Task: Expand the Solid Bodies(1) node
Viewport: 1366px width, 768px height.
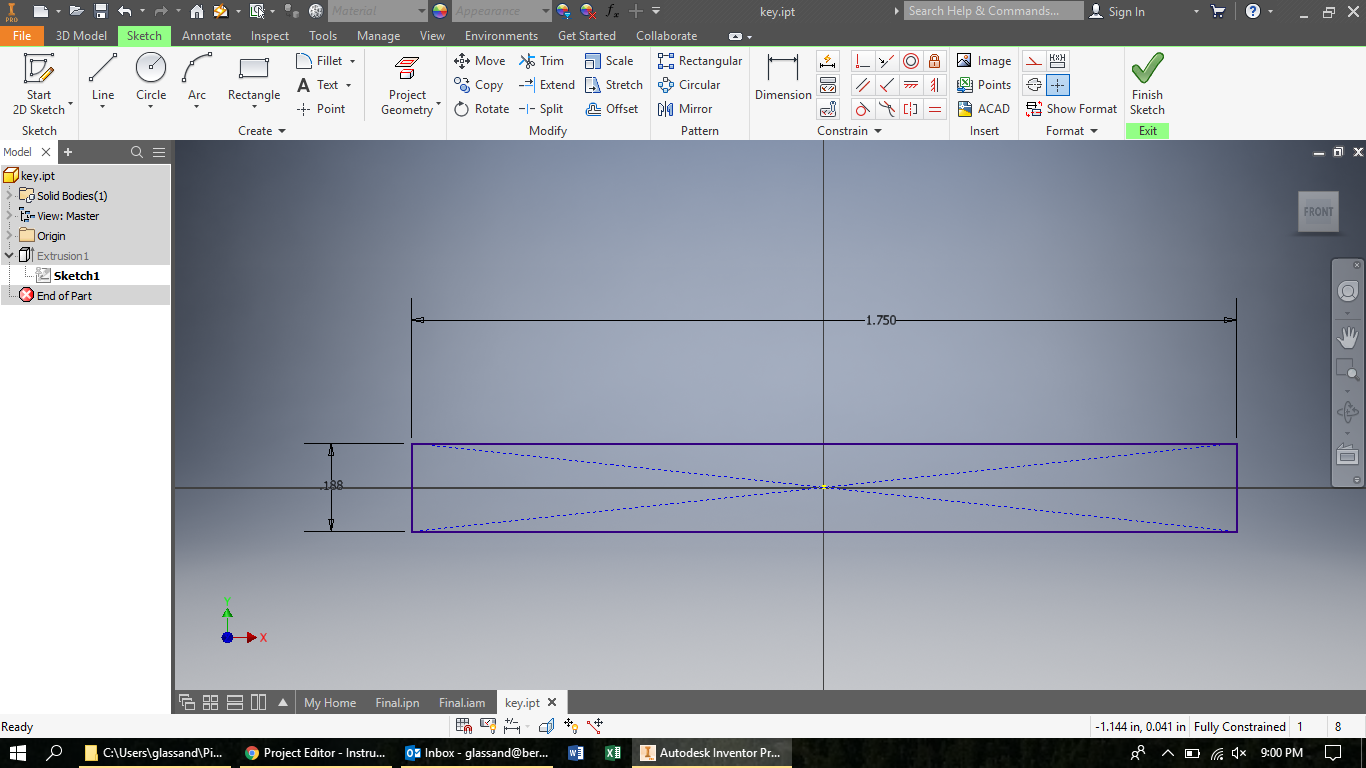Action: [9, 196]
